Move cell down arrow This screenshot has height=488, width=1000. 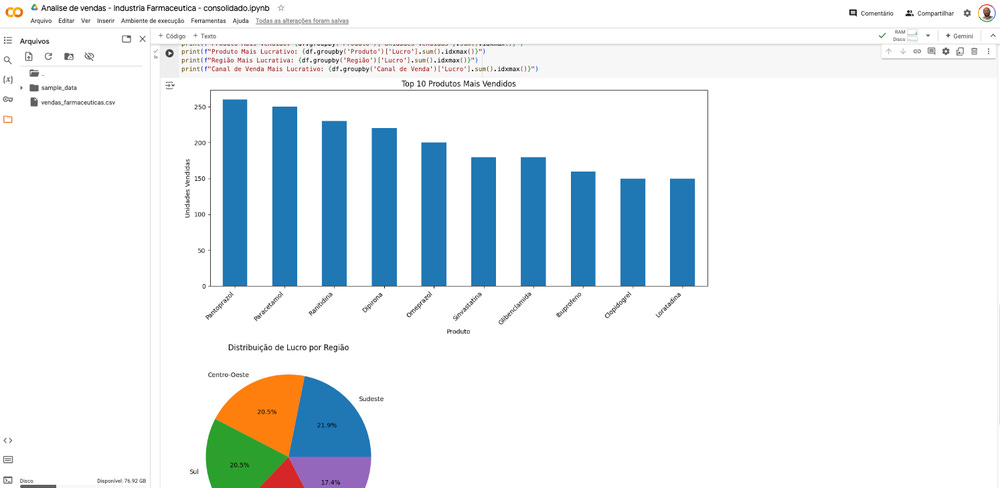click(902, 51)
